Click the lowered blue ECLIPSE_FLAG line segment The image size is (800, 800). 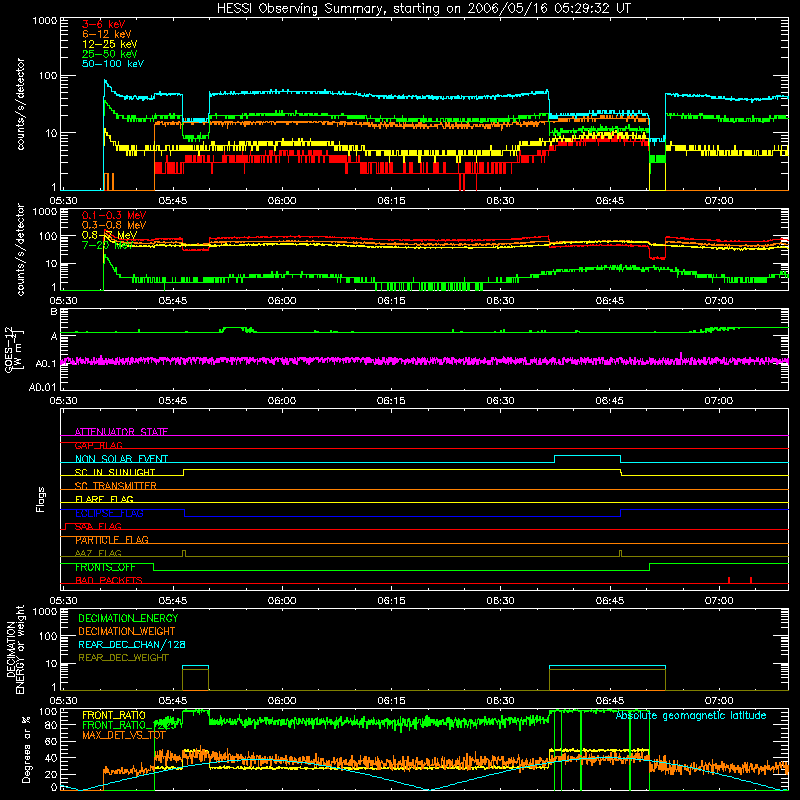[403, 516]
